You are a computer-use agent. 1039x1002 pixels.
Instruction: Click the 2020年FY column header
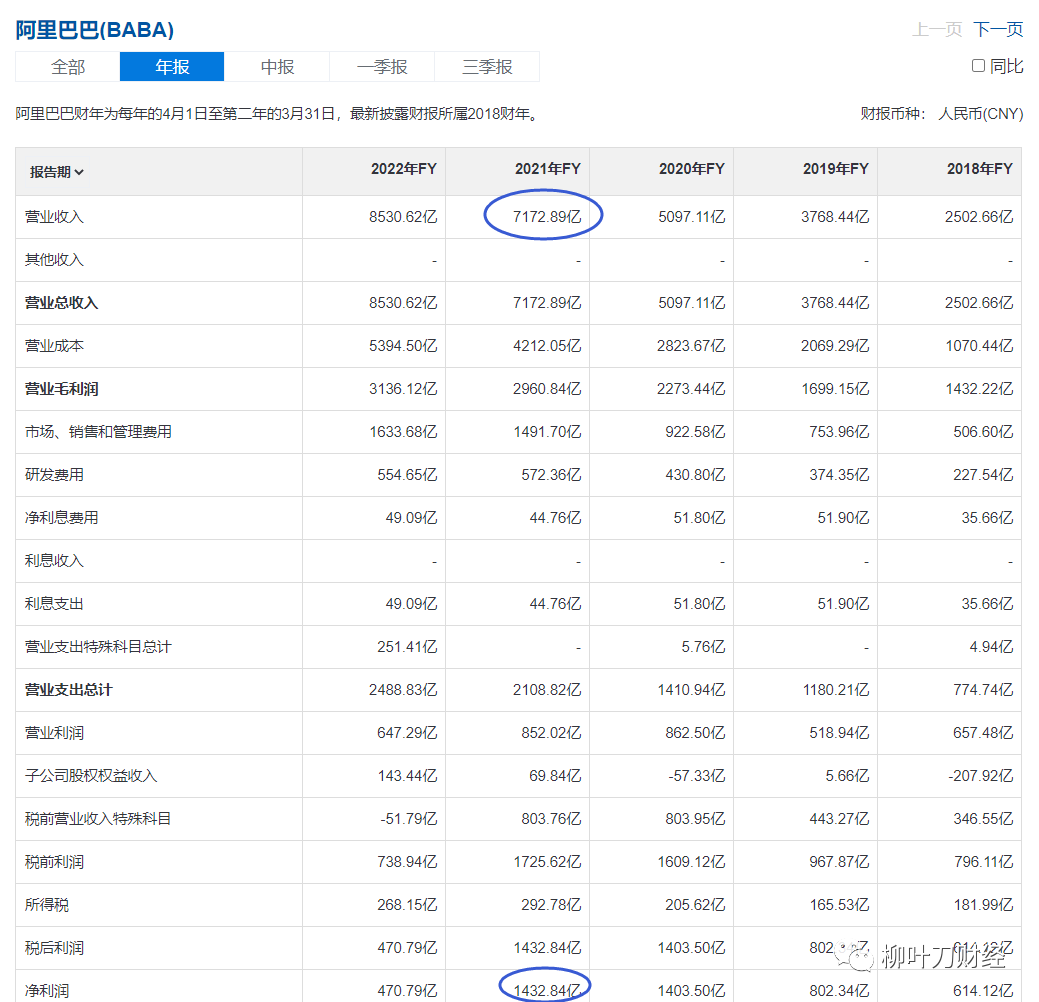pos(692,169)
